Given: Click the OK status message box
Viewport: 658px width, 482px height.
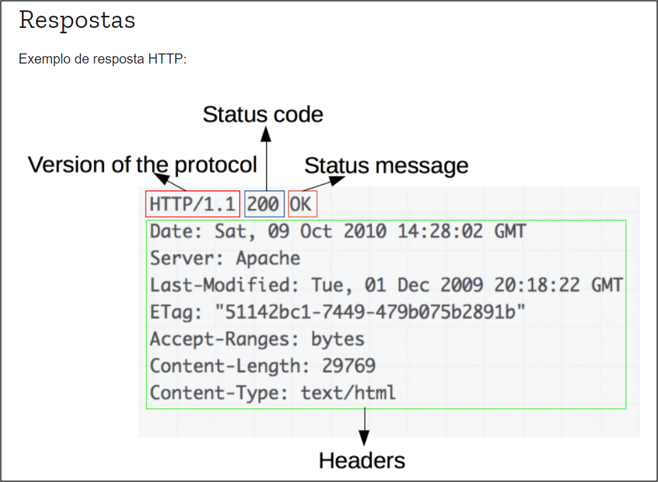Looking at the screenshot, I should pos(303,204).
